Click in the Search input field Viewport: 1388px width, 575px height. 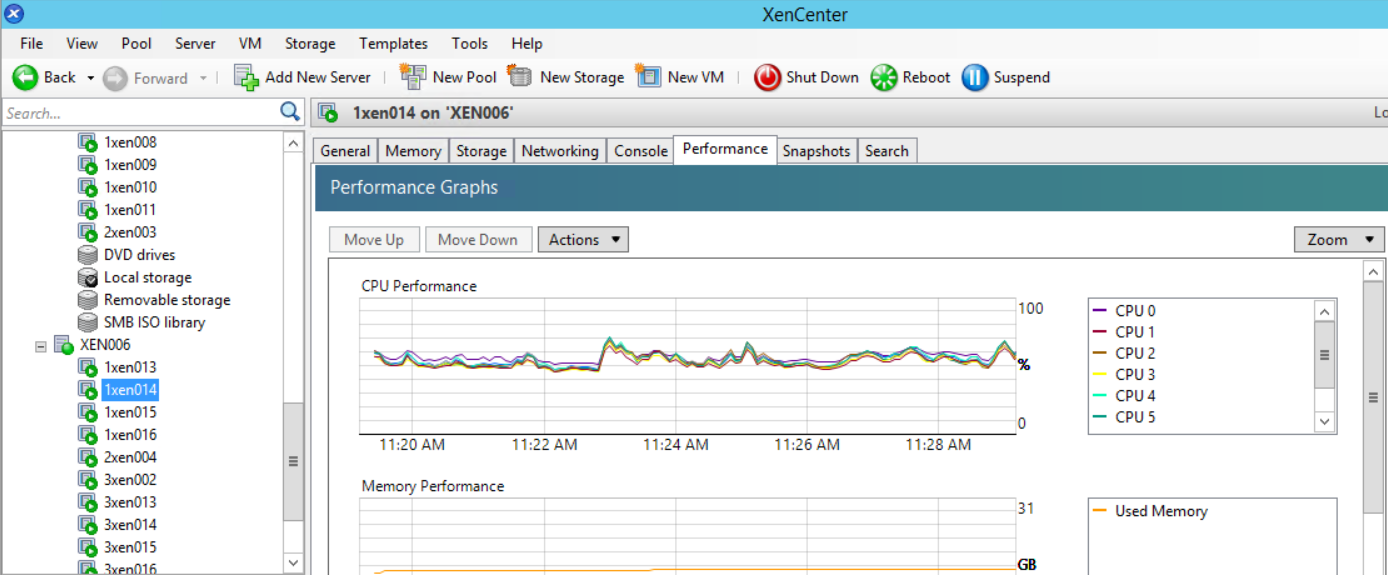click(x=140, y=113)
